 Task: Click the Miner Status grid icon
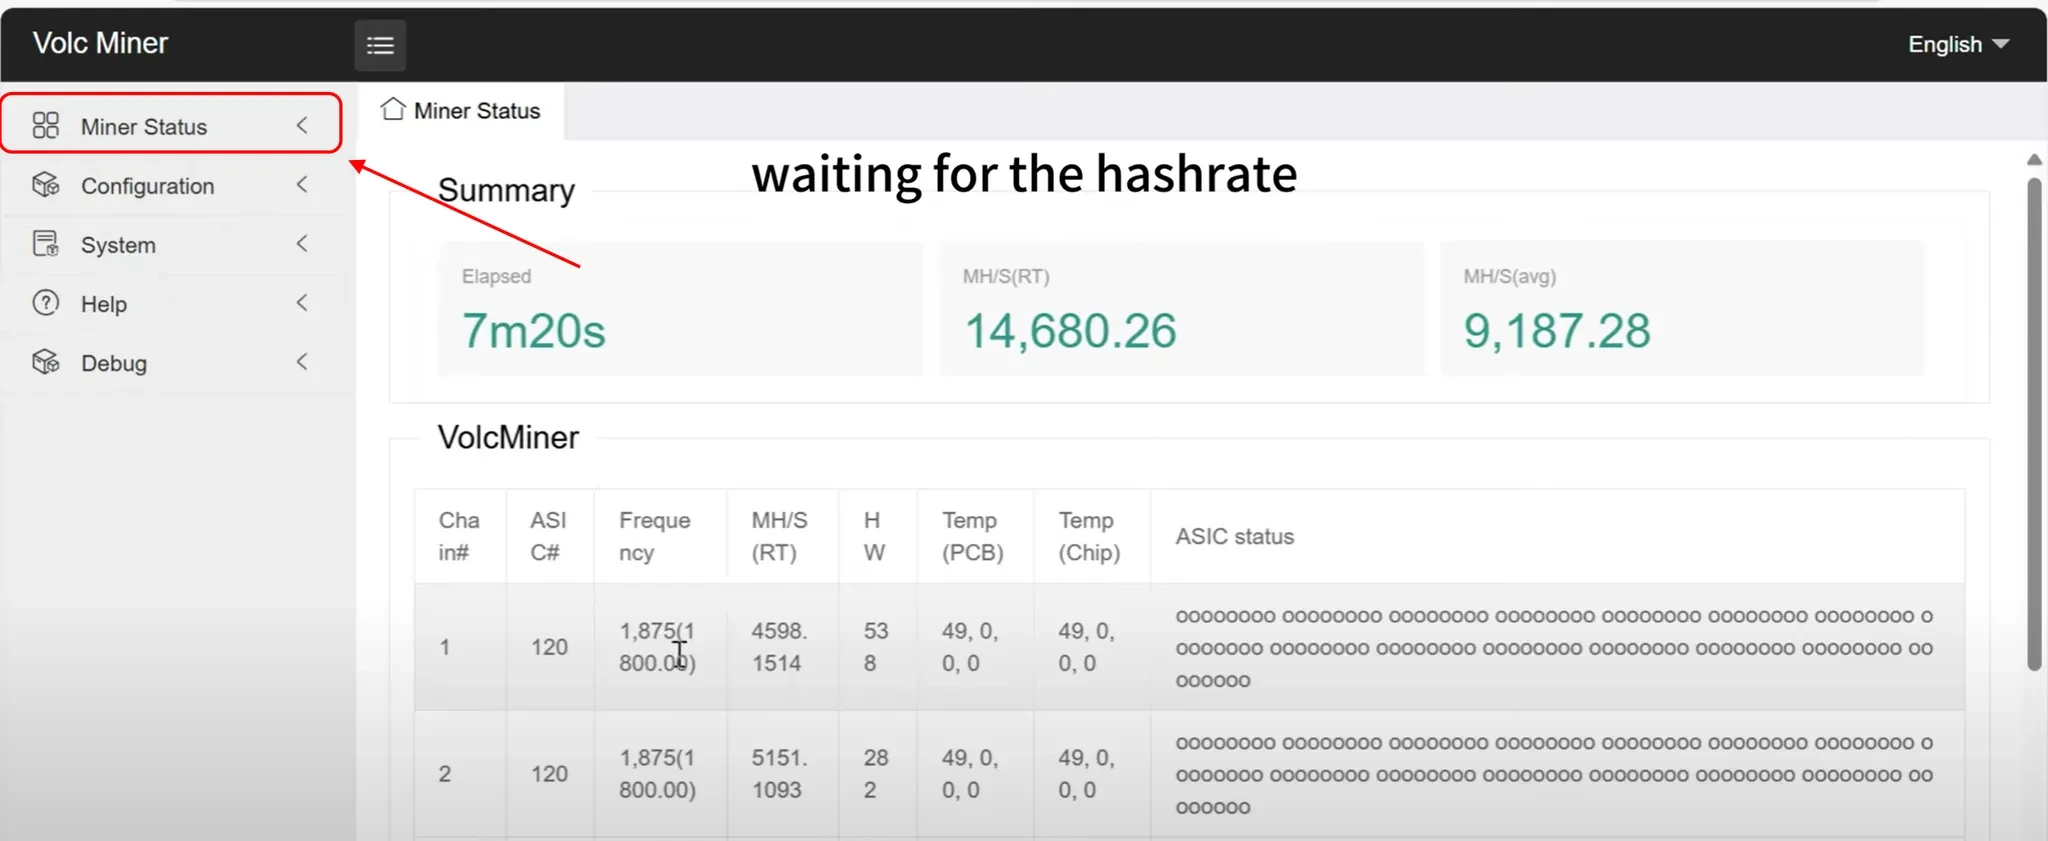coord(46,125)
